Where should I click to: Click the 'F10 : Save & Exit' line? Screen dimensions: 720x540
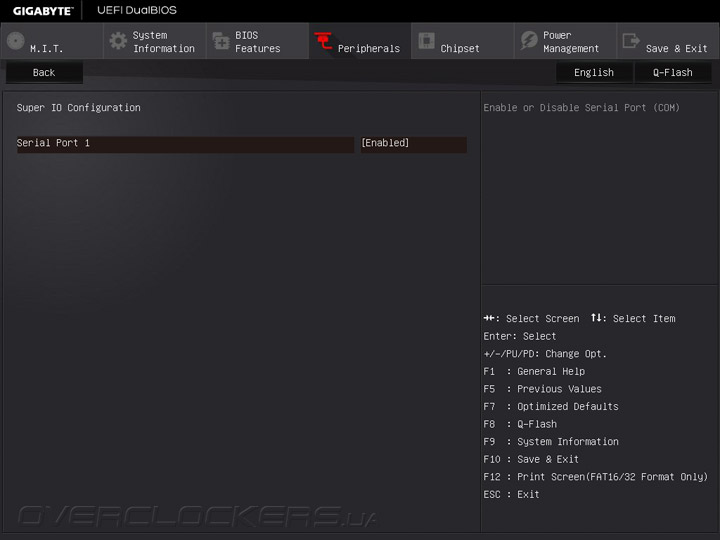point(531,459)
